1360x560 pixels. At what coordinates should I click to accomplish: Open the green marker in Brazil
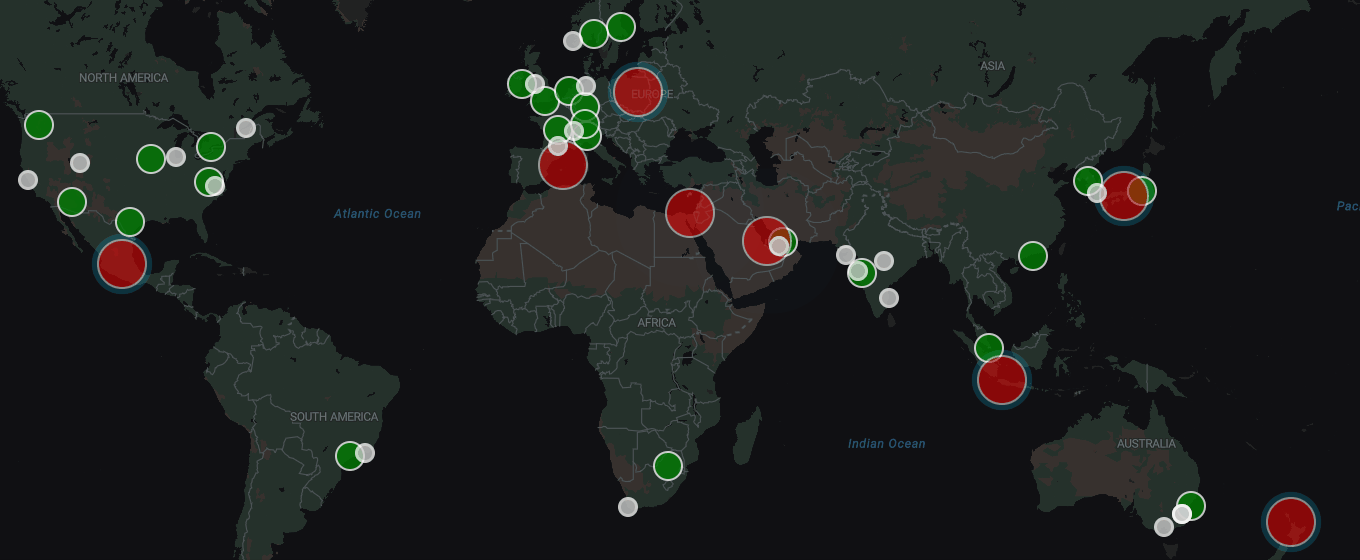click(x=349, y=456)
